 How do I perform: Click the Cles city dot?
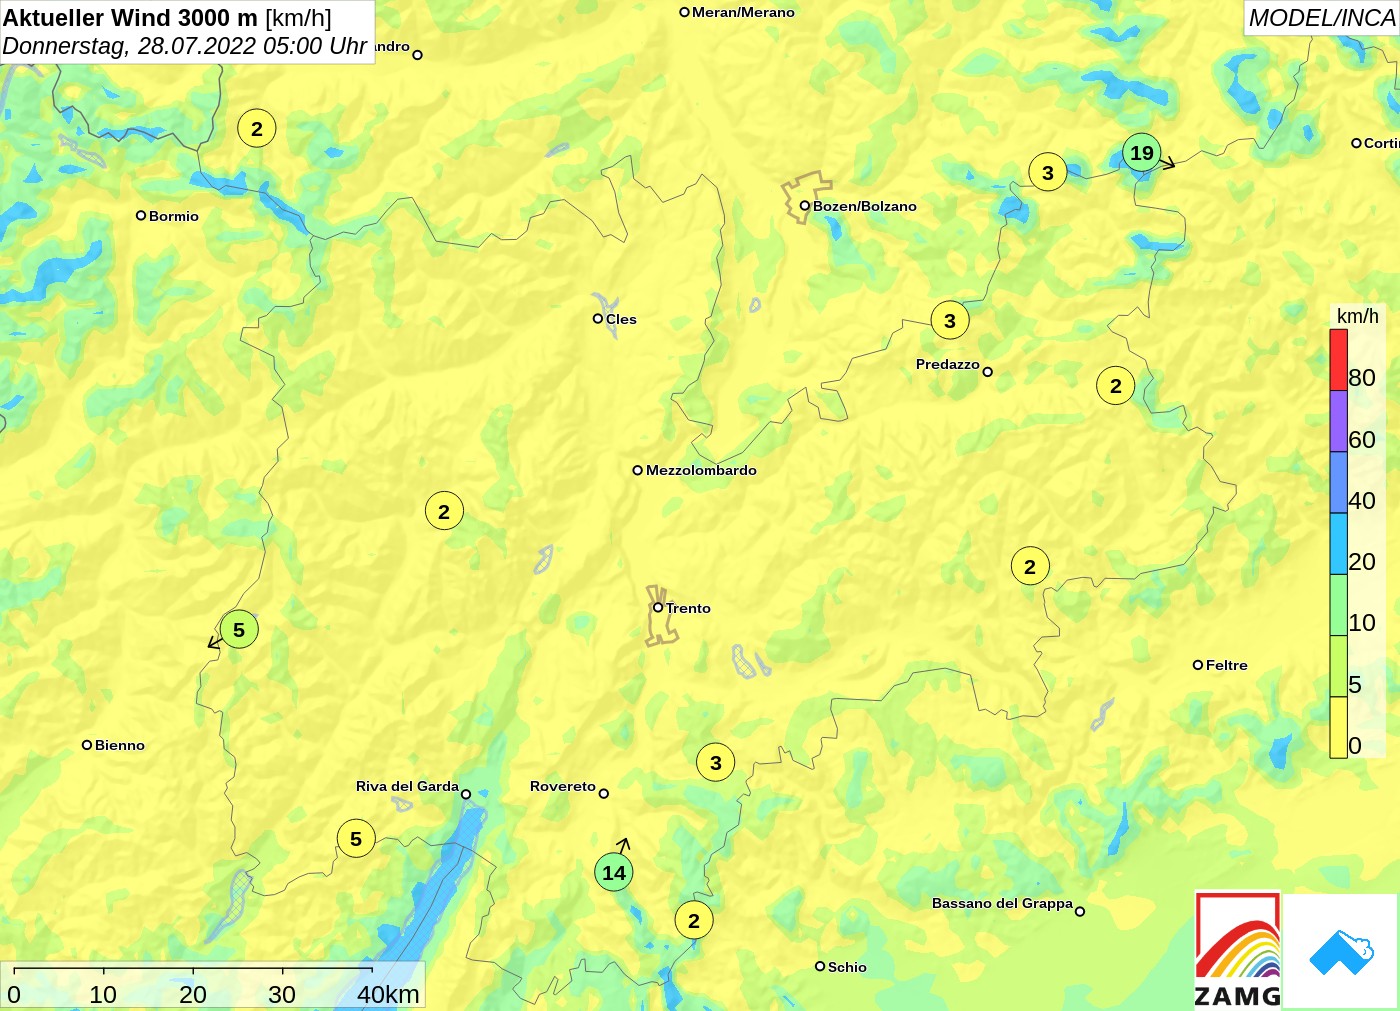pos(598,319)
